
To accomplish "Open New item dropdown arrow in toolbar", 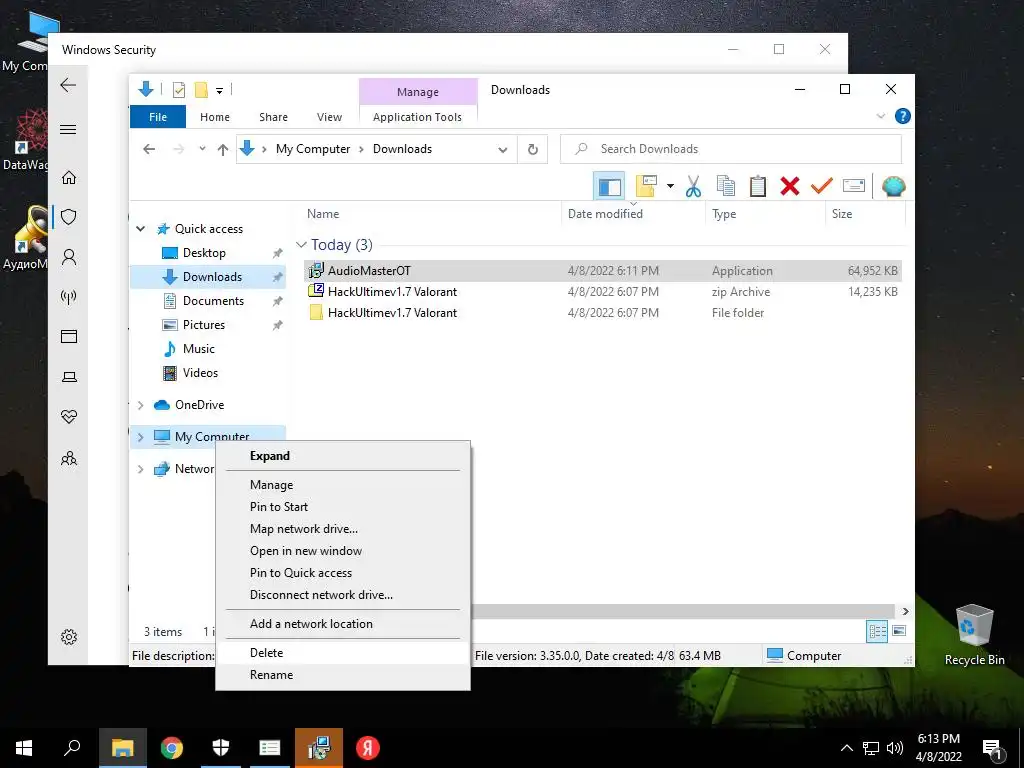I will click(x=670, y=187).
